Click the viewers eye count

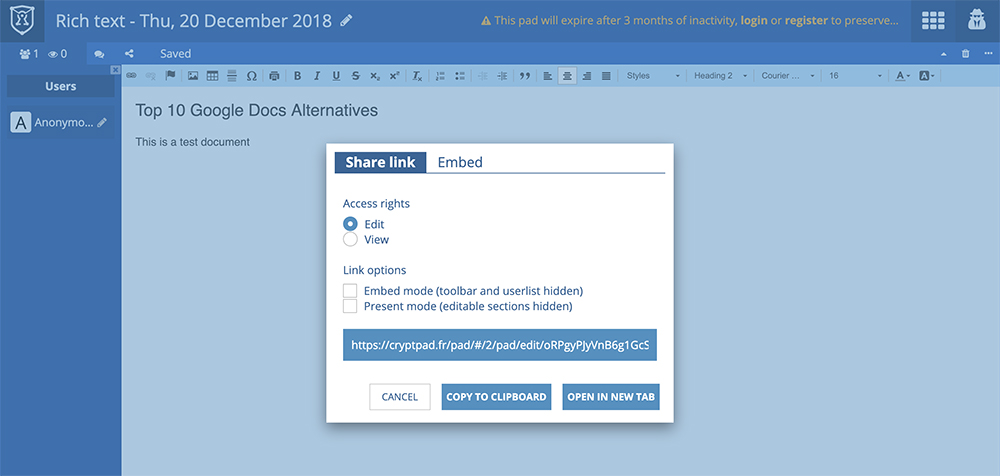click(x=57, y=54)
